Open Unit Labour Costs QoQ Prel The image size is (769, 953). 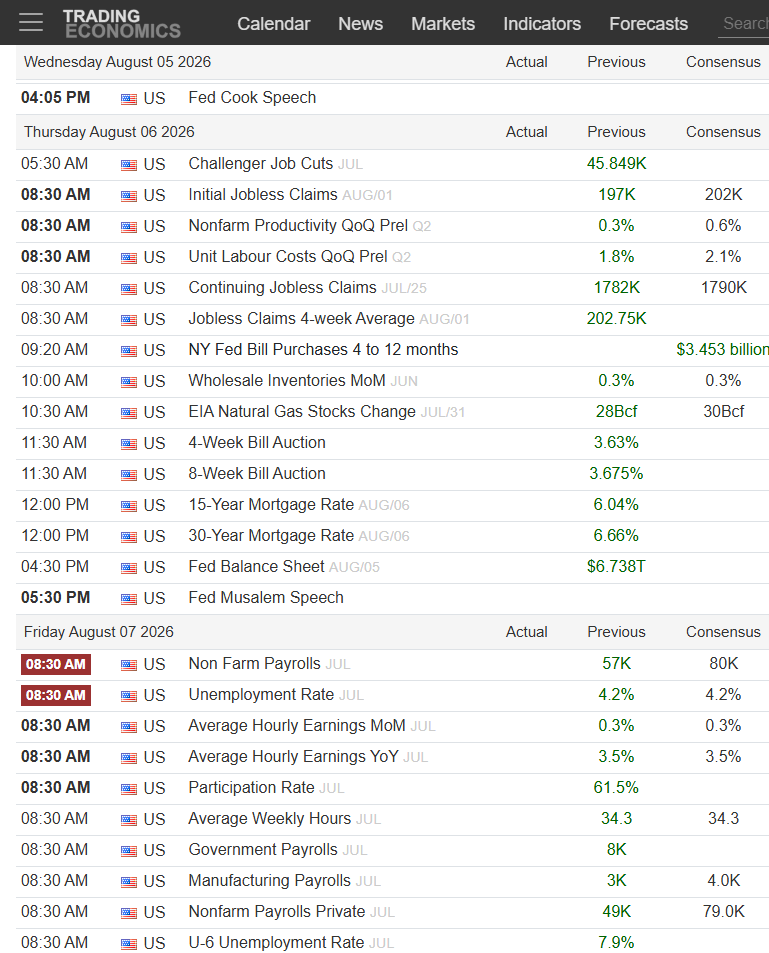(288, 256)
